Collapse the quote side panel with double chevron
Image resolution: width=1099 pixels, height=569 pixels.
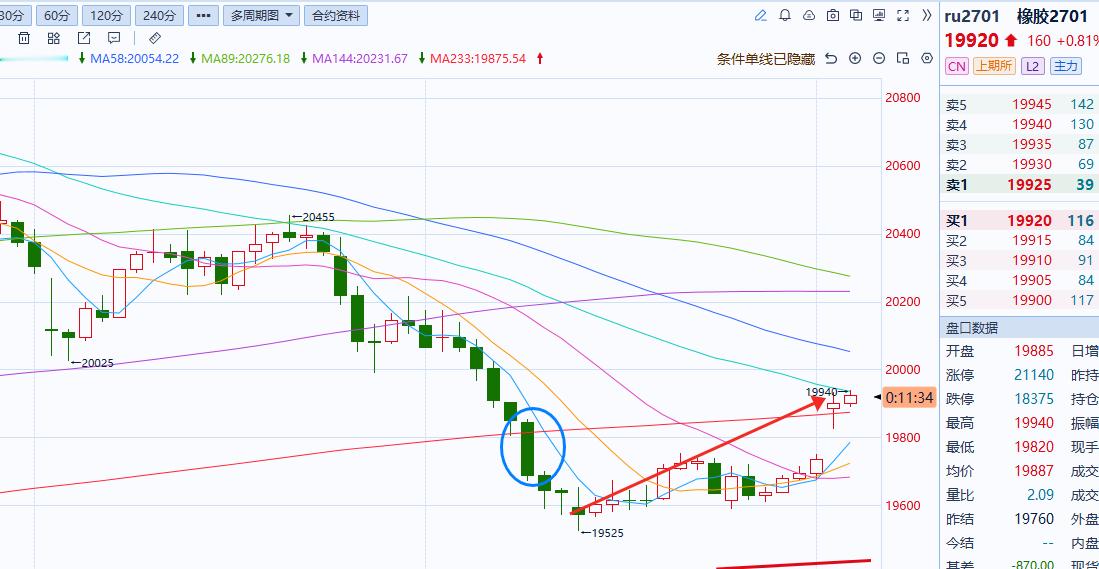tap(927, 15)
